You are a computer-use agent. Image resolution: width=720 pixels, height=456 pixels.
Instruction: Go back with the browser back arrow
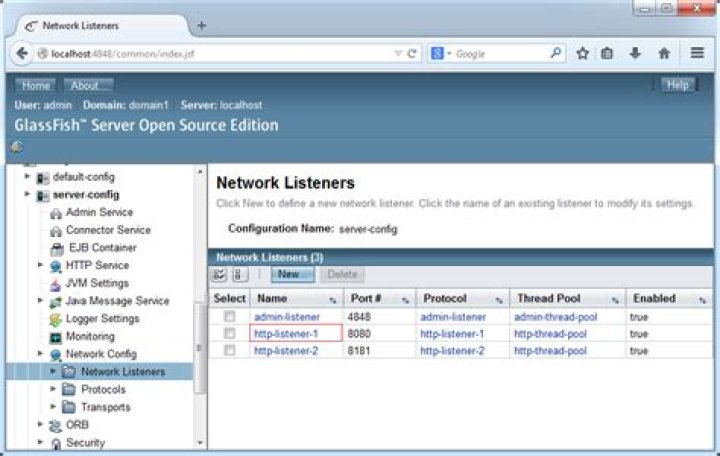click(x=22, y=54)
